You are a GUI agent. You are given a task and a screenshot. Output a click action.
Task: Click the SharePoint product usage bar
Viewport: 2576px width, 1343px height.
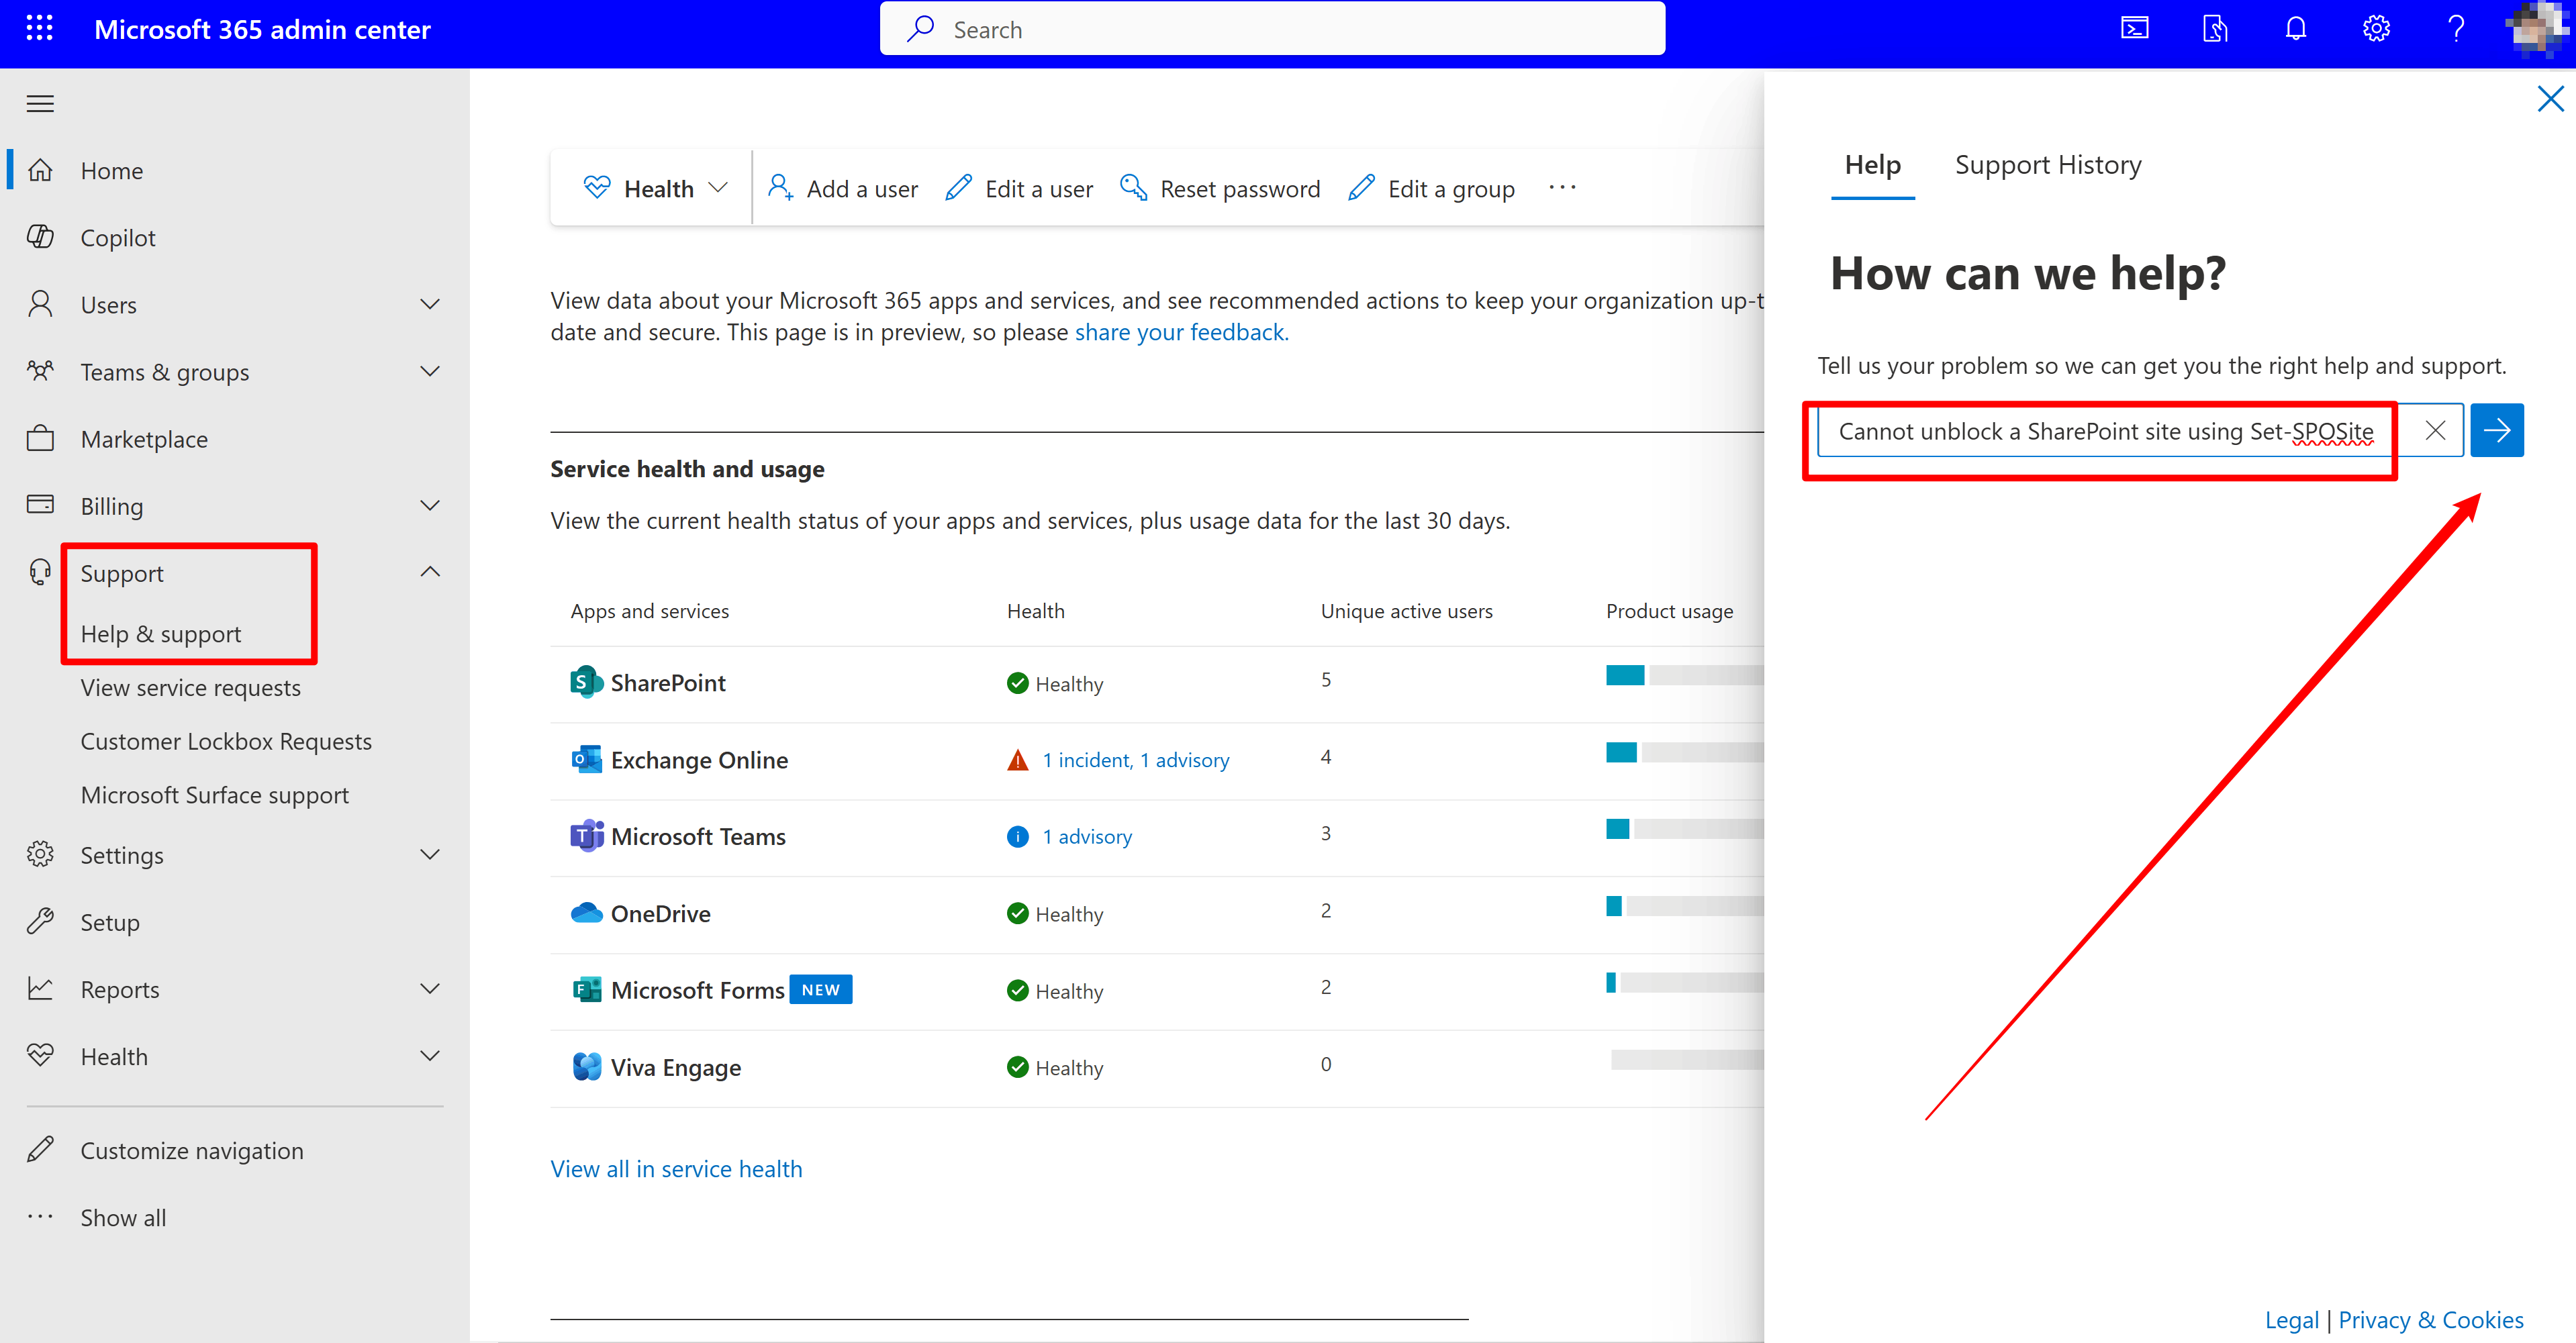click(x=1625, y=676)
